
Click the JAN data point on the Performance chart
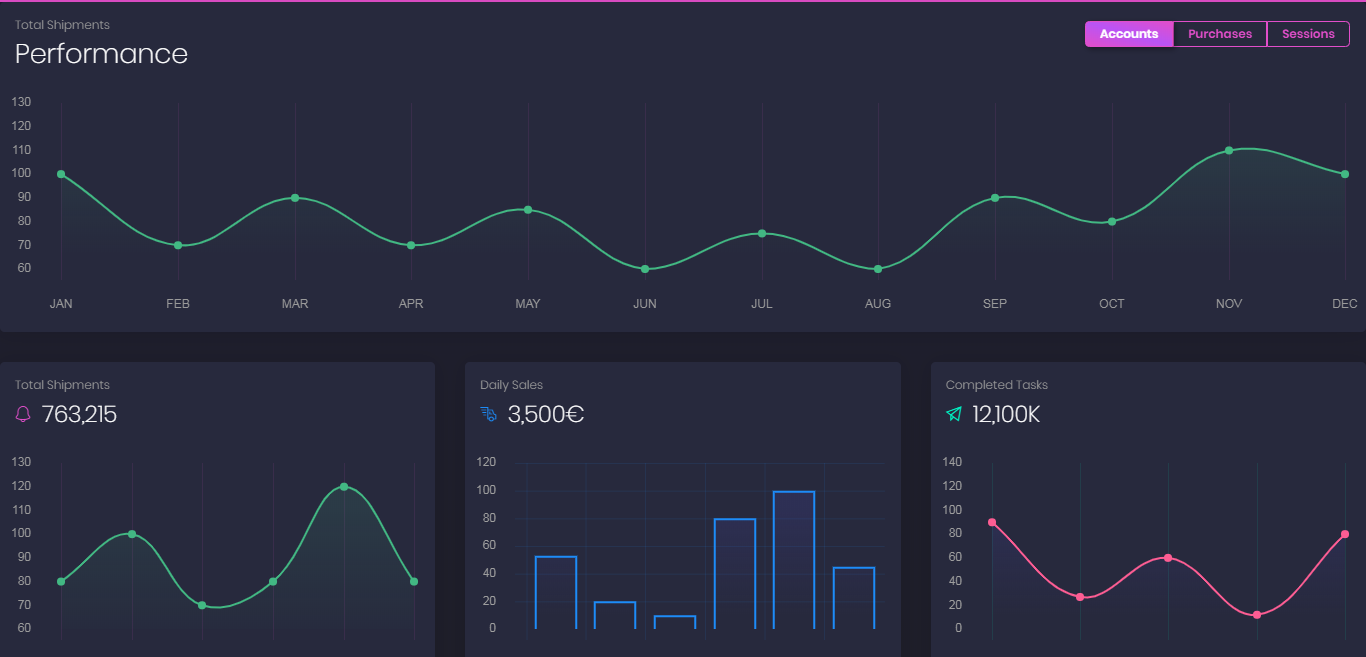(61, 174)
